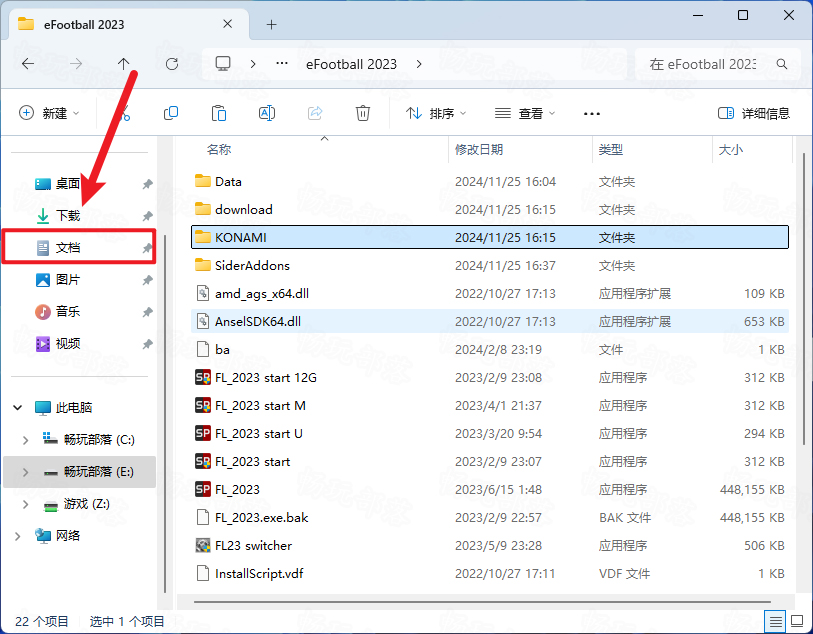Click the Paste toolbar icon
The width and height of the screenshot is (813, 634).
[219, 113]
